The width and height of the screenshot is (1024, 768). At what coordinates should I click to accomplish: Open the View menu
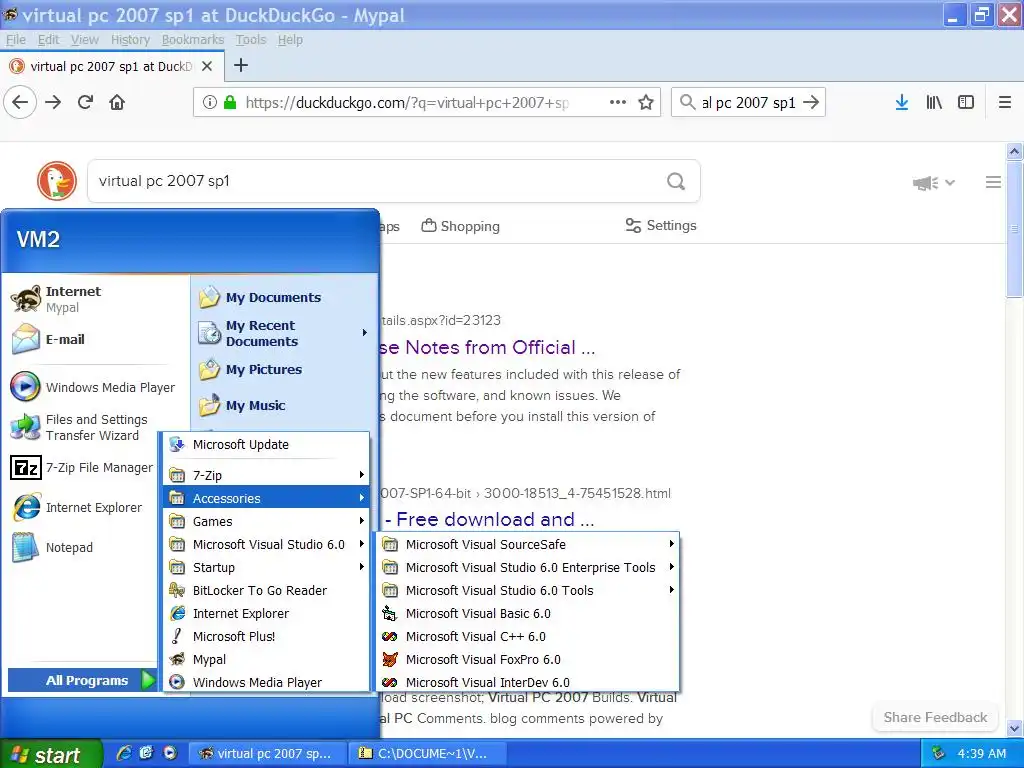85,40
